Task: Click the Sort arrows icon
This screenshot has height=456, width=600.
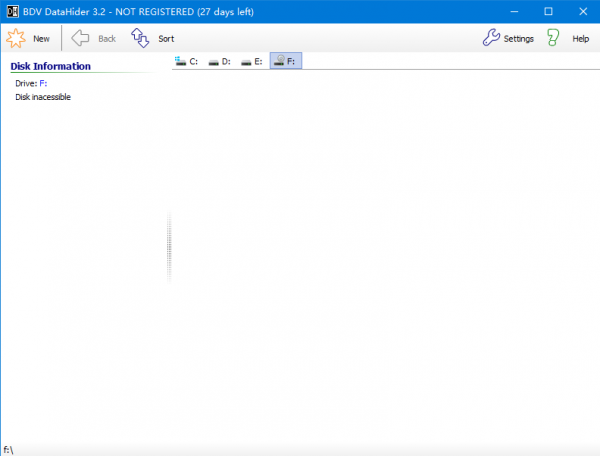Action: pos(140,38)
